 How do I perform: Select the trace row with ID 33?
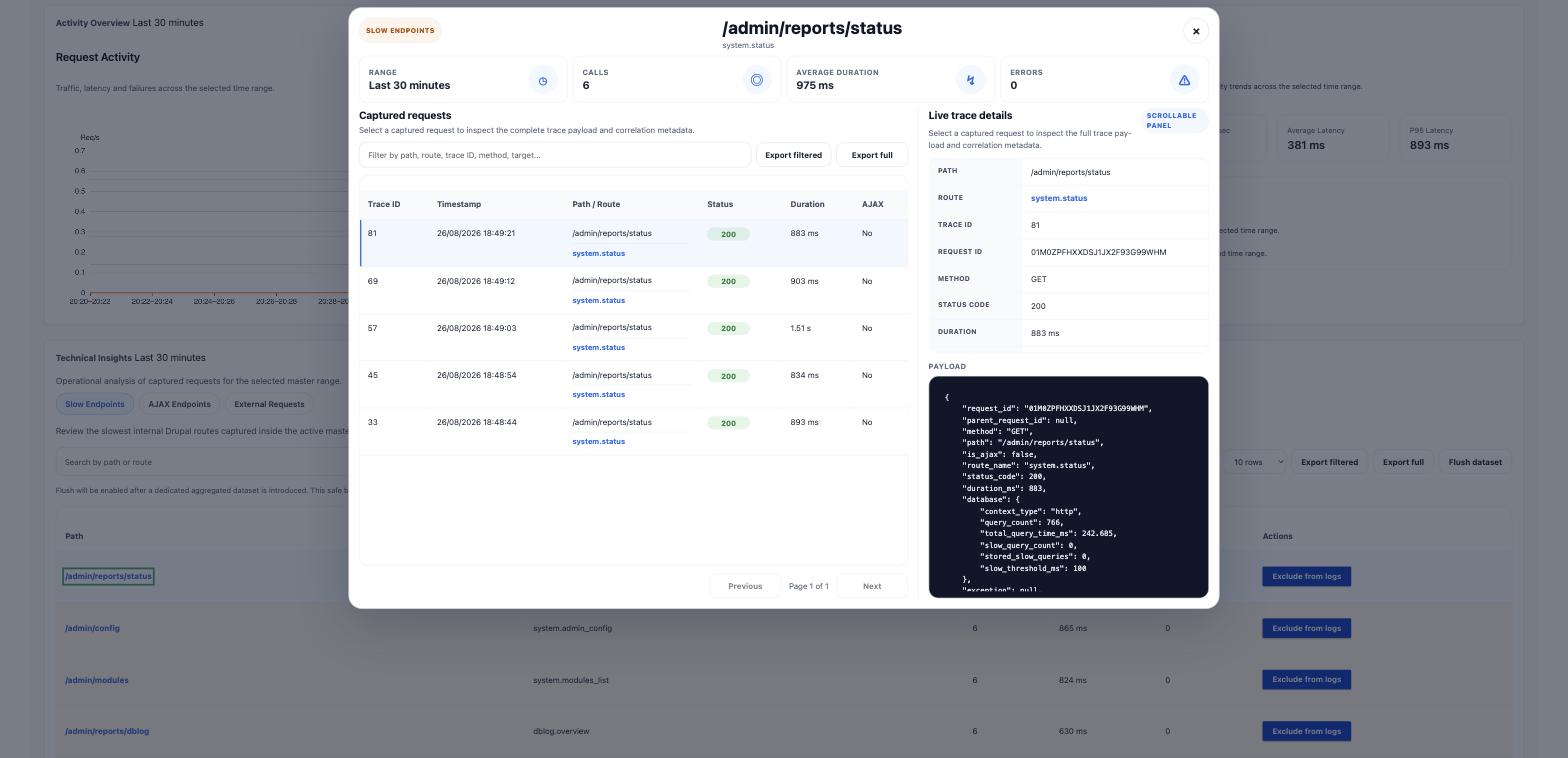pyautogui.click(x=634, y=431)
